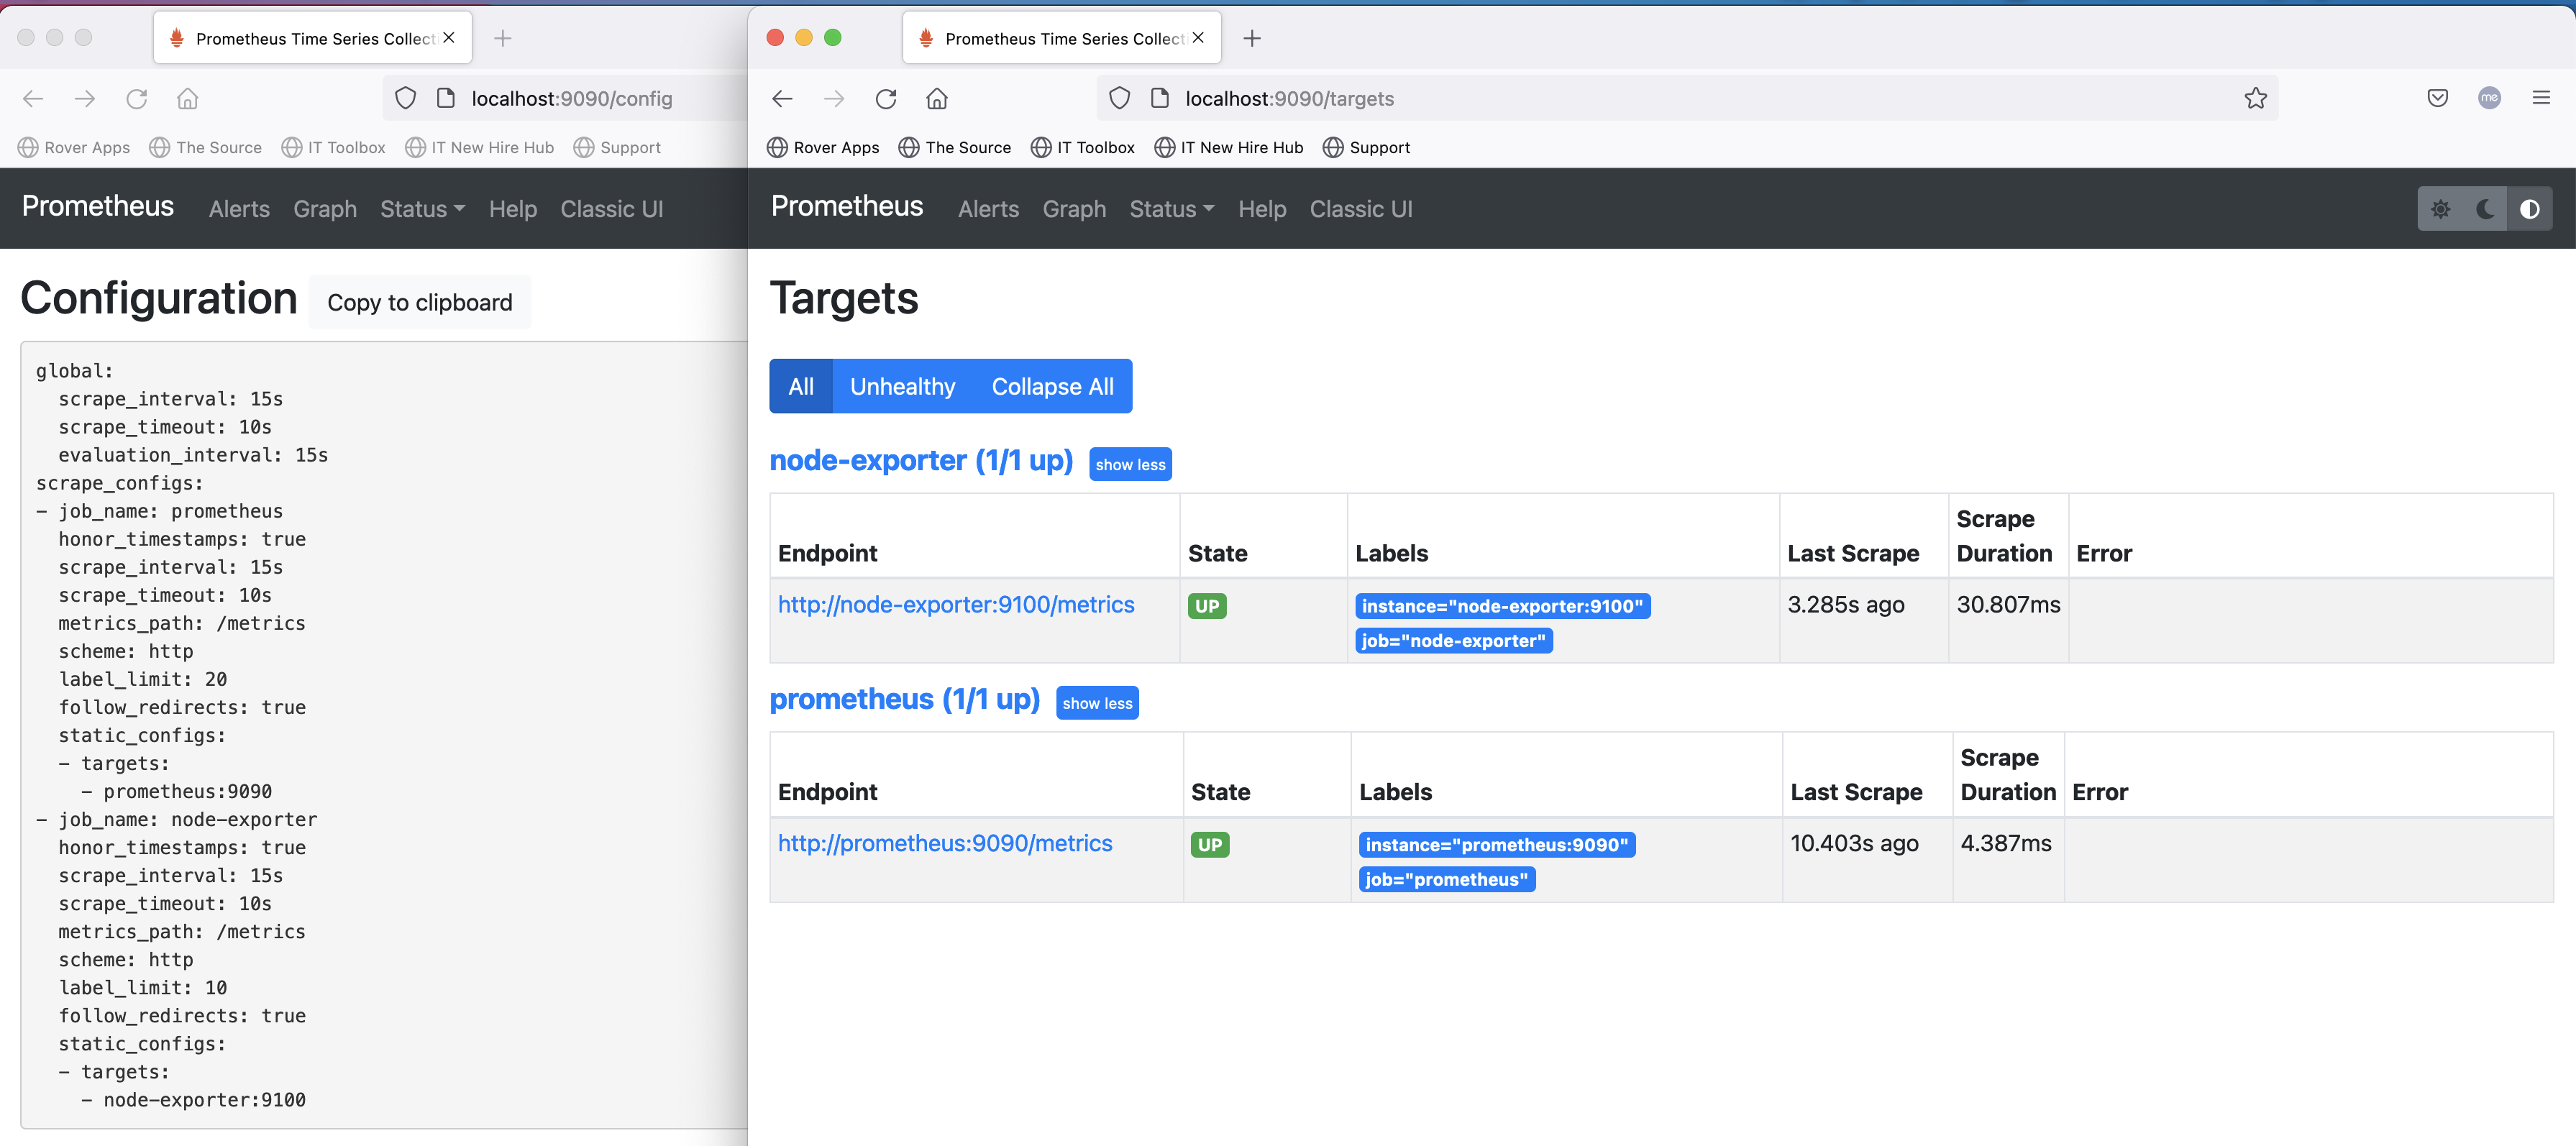Close the config Prometheus tab

tap(449, 37)
